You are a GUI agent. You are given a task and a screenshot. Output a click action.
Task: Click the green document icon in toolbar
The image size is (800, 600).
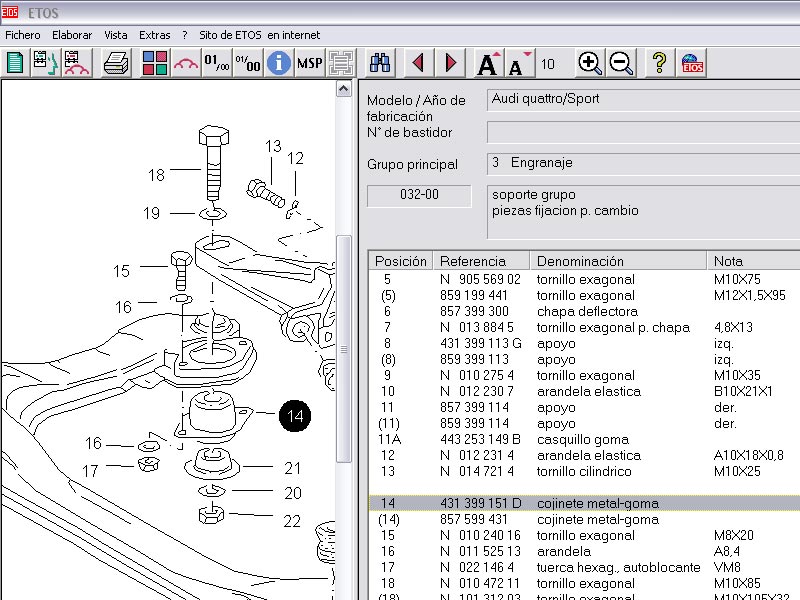[15, 63]
